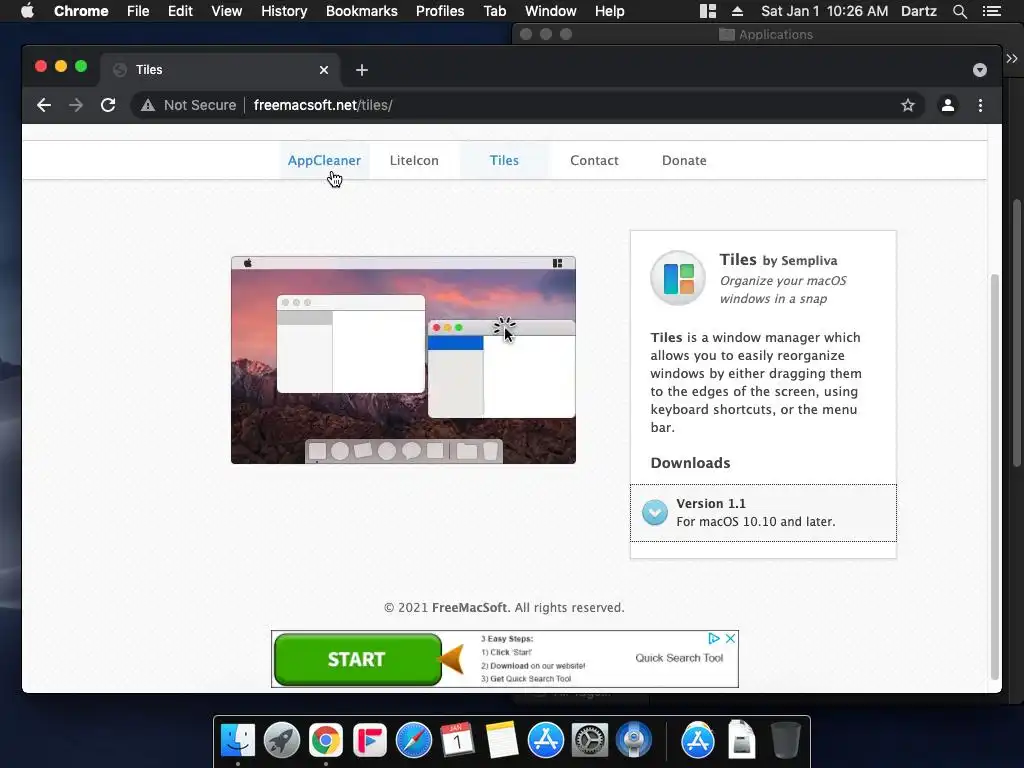Image resolution: width=1024 pixels, height=768 pixels.
Task: Open the Bookmarks menu
Action: tap(362, 11)
